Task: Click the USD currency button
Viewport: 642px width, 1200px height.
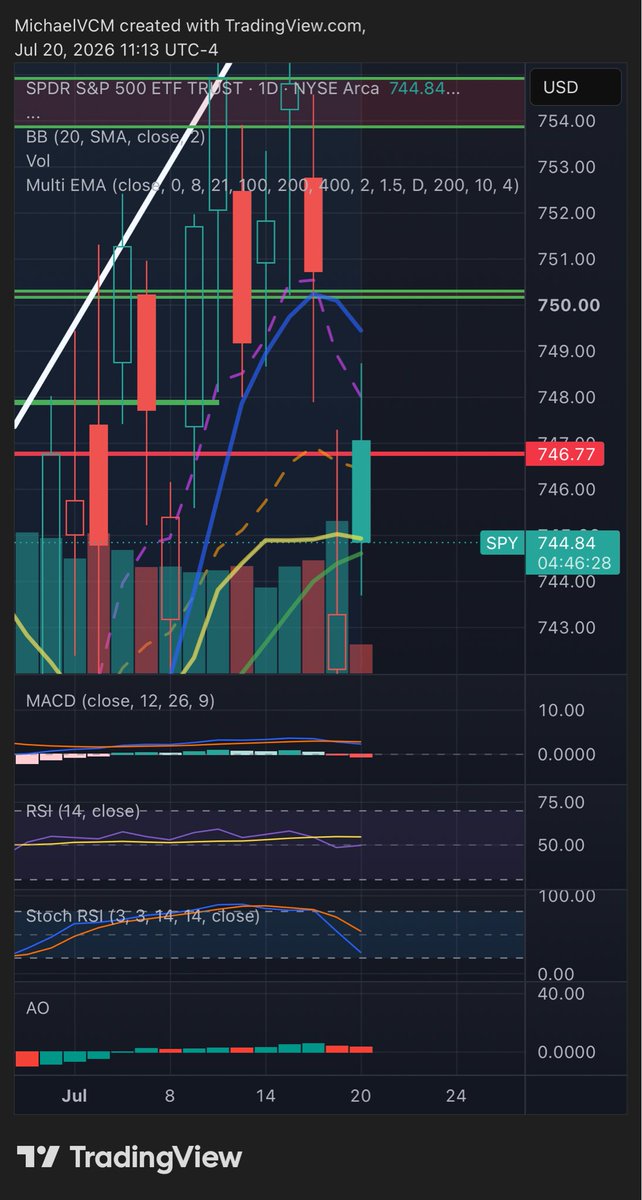Action: pyautogui.click(x=574, y=88)
